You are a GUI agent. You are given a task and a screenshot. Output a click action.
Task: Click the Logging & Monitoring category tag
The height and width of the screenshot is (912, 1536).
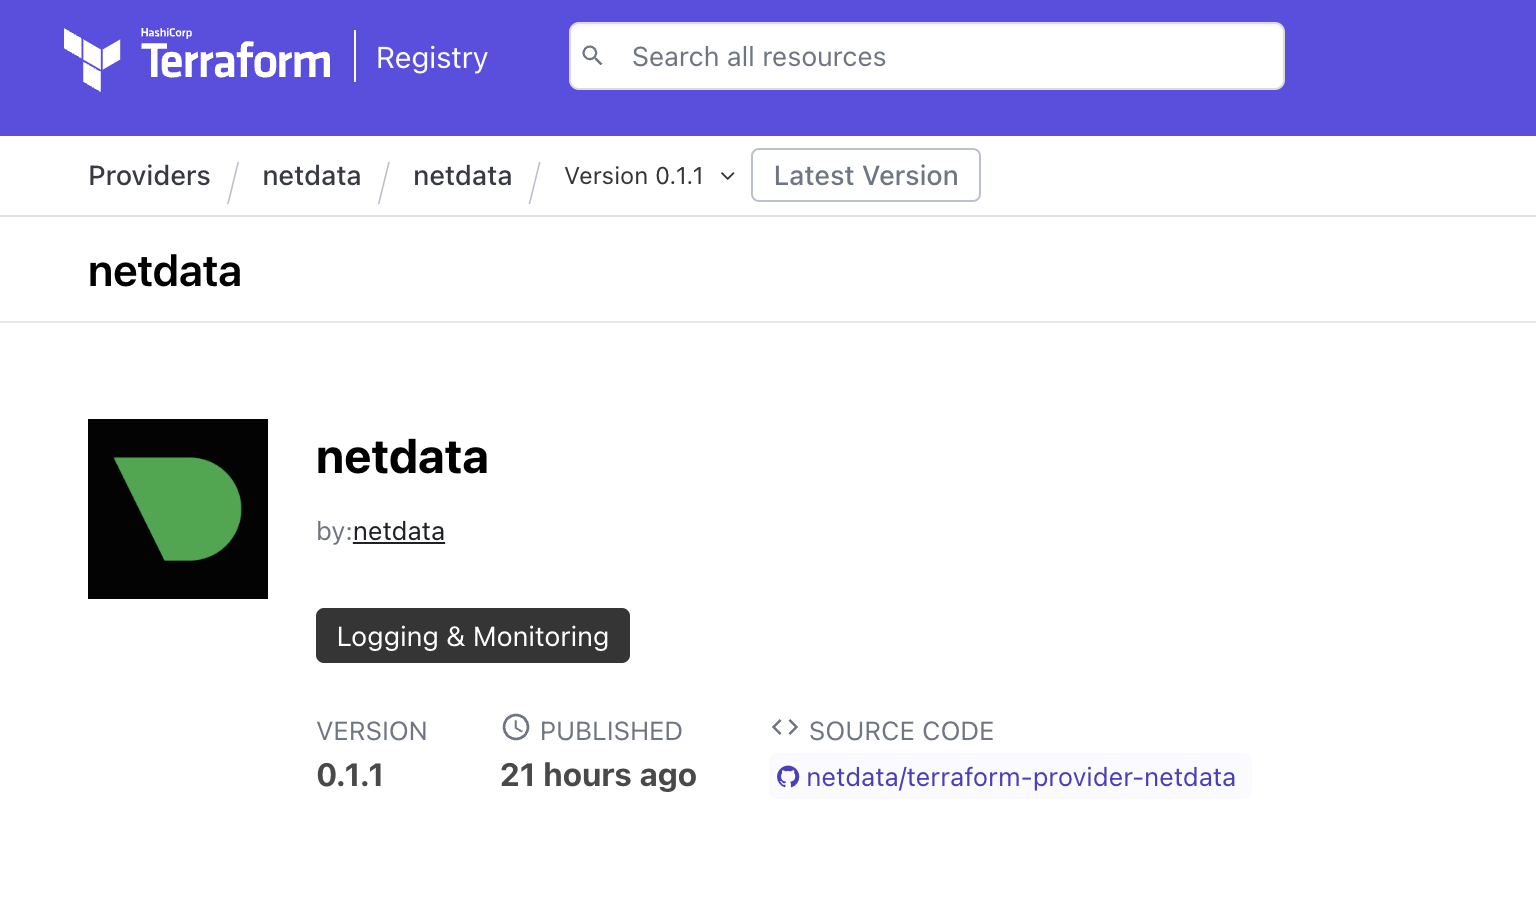click(x=472, y=636)
